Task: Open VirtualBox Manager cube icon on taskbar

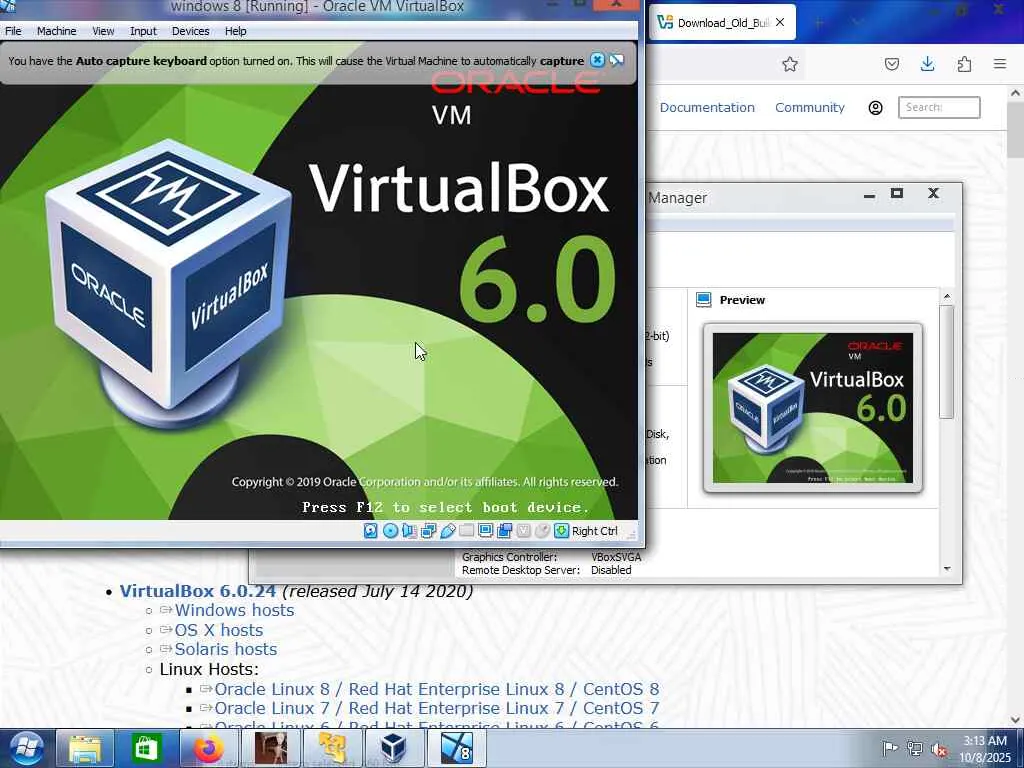Action: [393, 748]
